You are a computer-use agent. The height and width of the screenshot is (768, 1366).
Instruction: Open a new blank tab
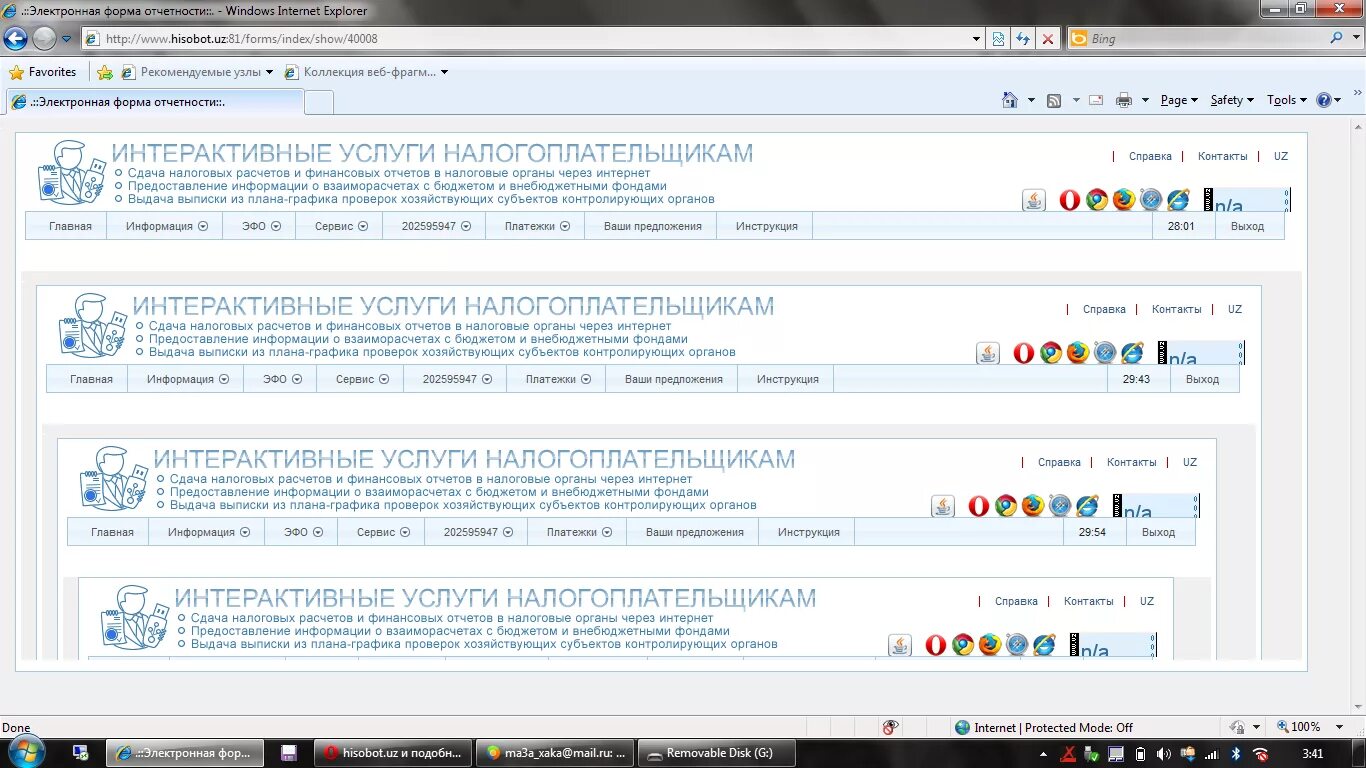tap(319, 102)
